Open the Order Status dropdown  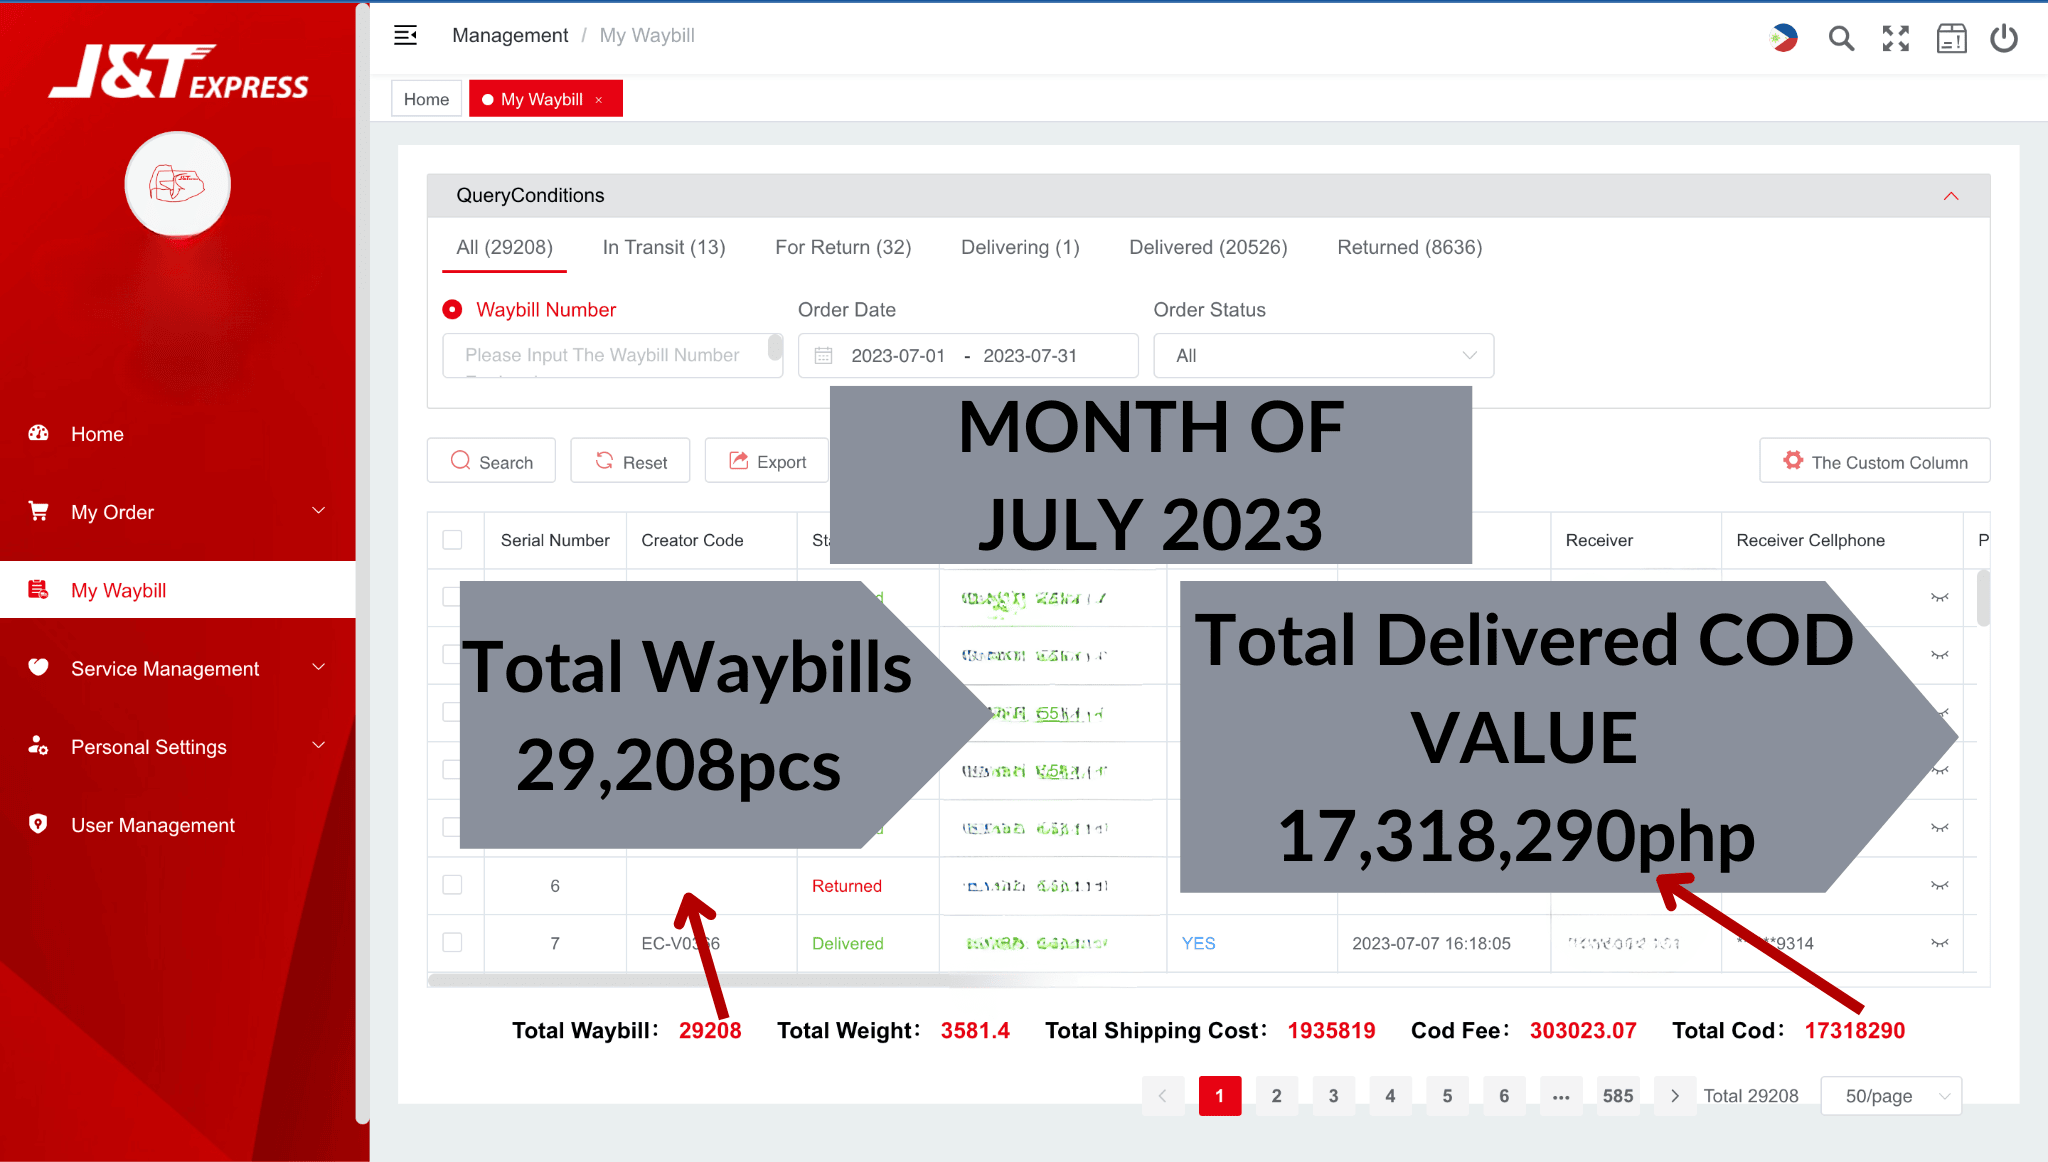1324,355
